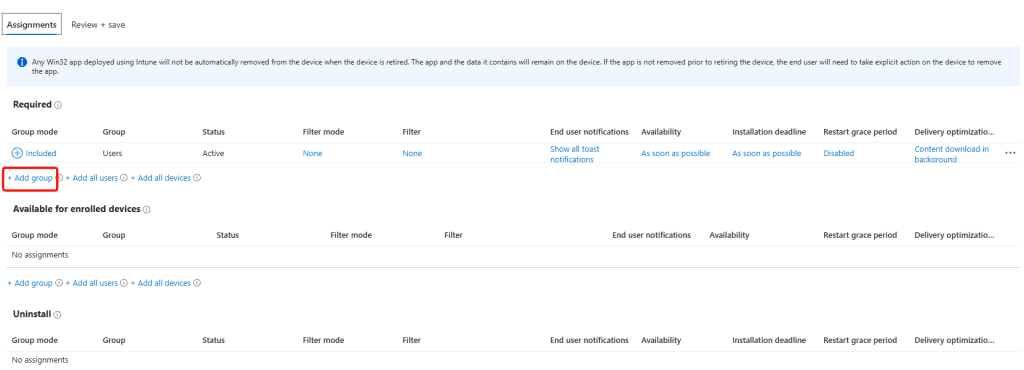
Task: Click Group mode header in Required table
Action: pyautogui.click(x=35, y=132)
